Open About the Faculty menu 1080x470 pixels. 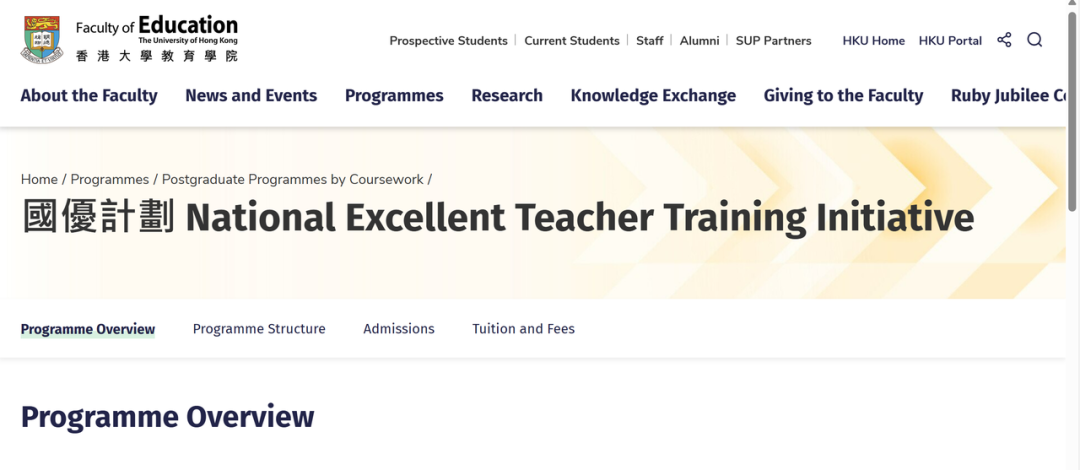pyautogui.click(x=89, y=96)
